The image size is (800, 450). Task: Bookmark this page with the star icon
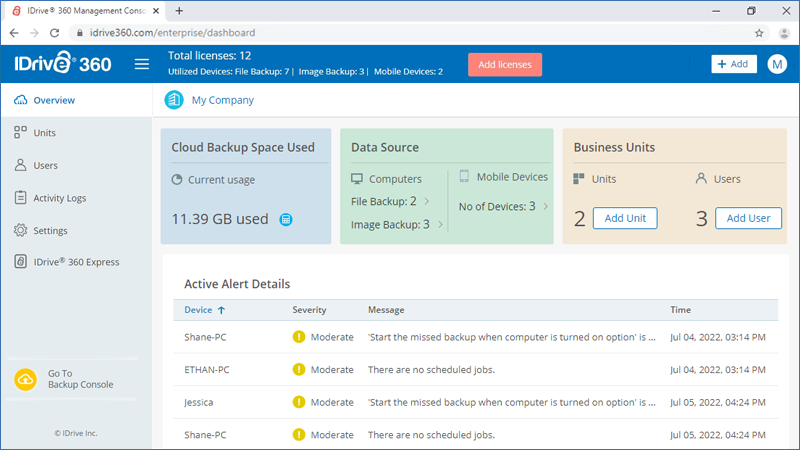pyautogui.click(x=759, y=33)
